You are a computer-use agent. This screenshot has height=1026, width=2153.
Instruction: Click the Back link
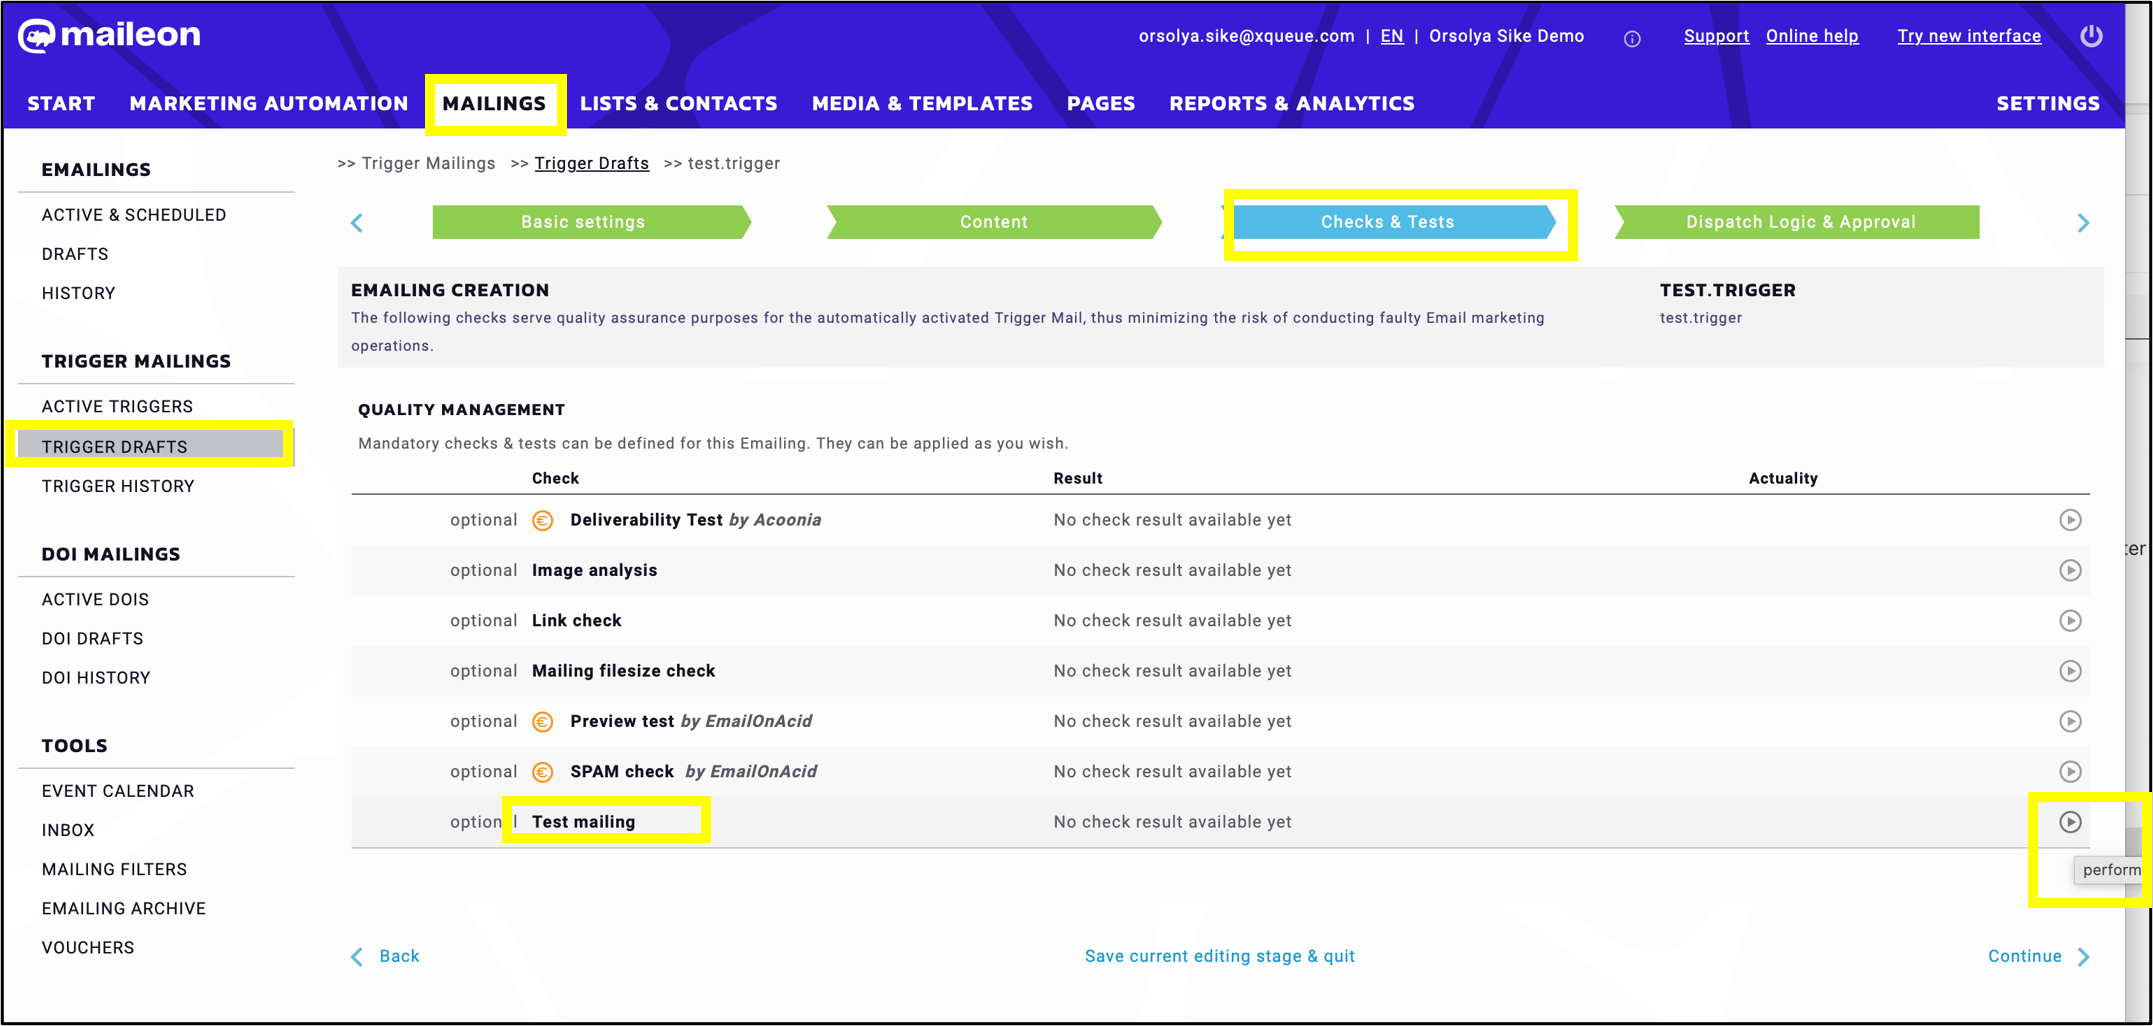385,956
